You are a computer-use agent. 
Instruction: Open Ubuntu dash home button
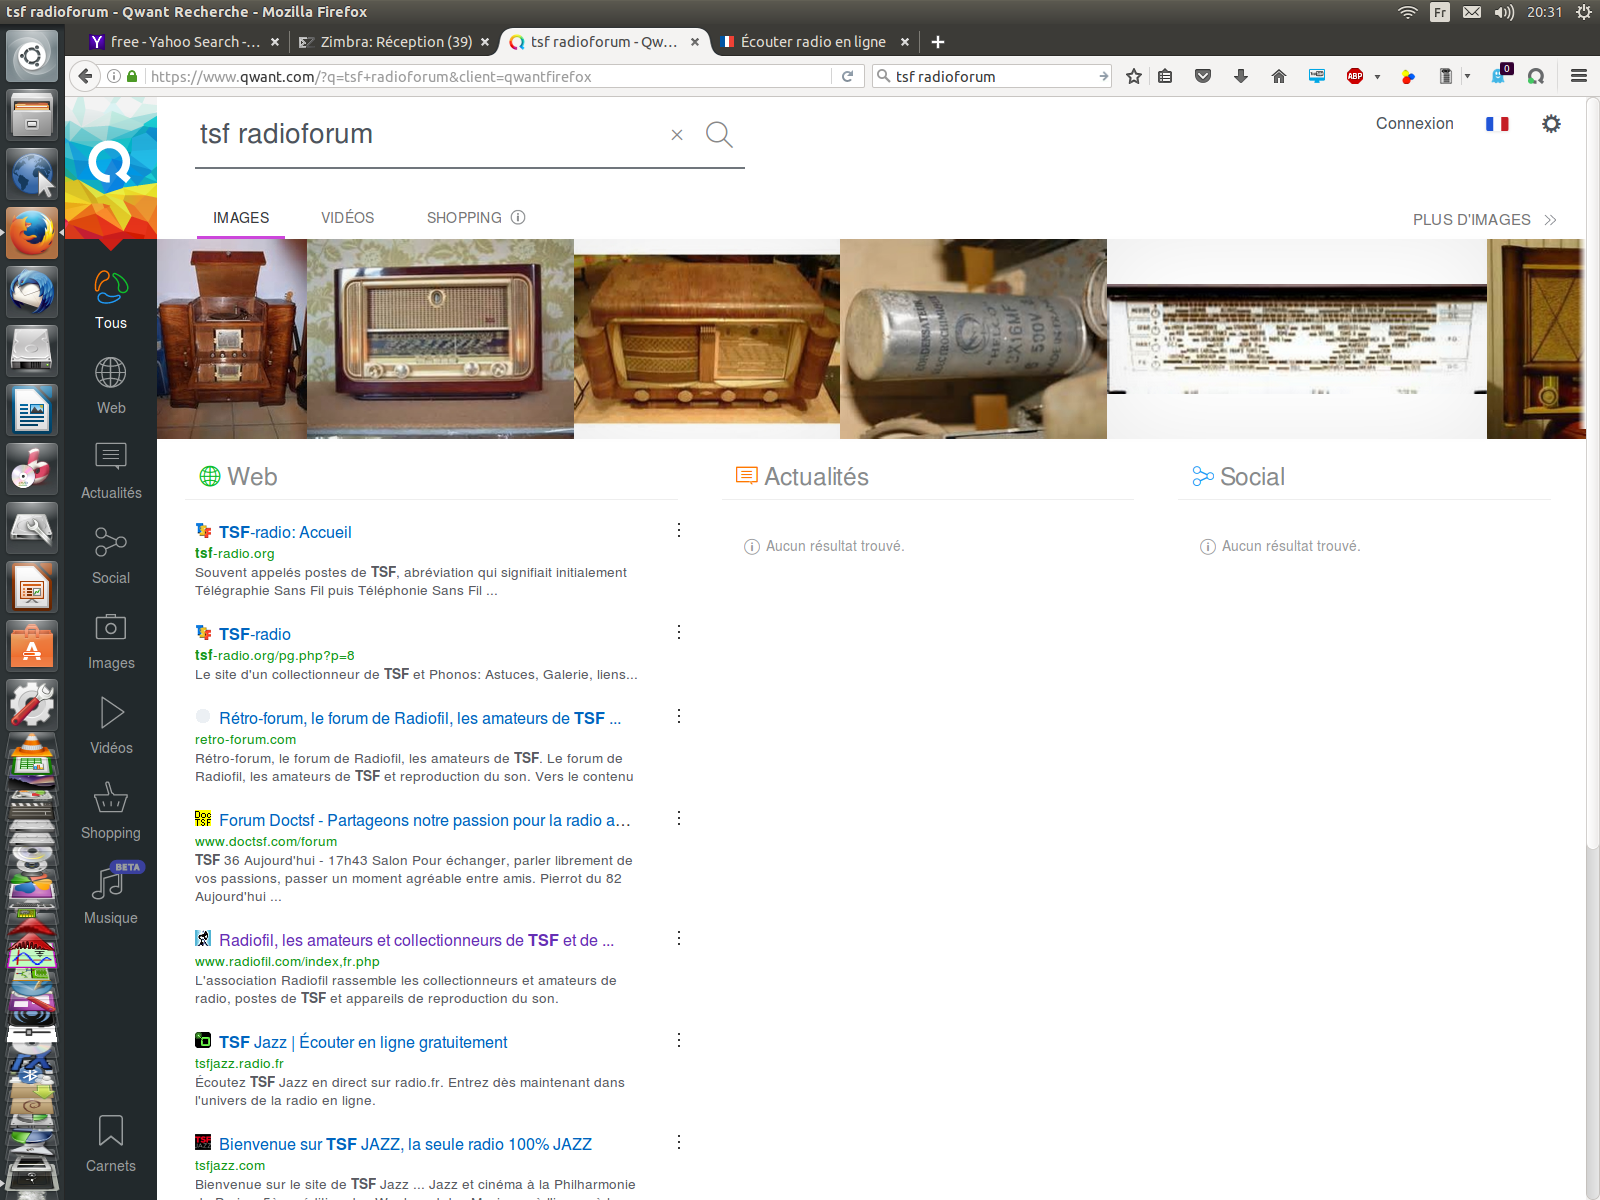32,55
